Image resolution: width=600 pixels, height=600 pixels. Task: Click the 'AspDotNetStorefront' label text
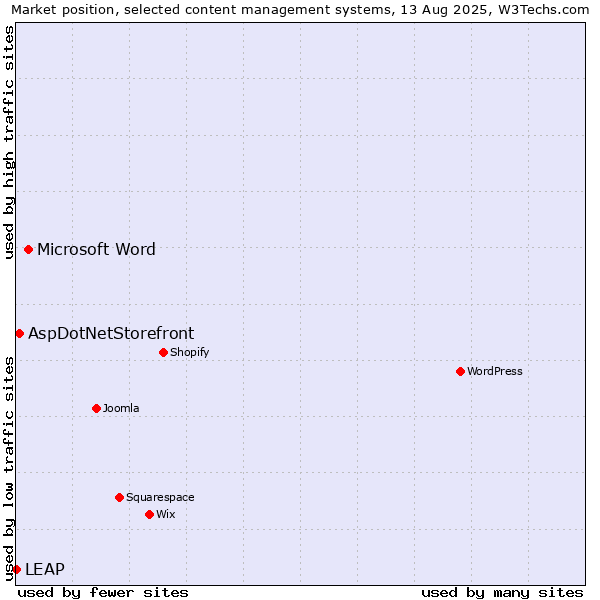tap(111, 334)
